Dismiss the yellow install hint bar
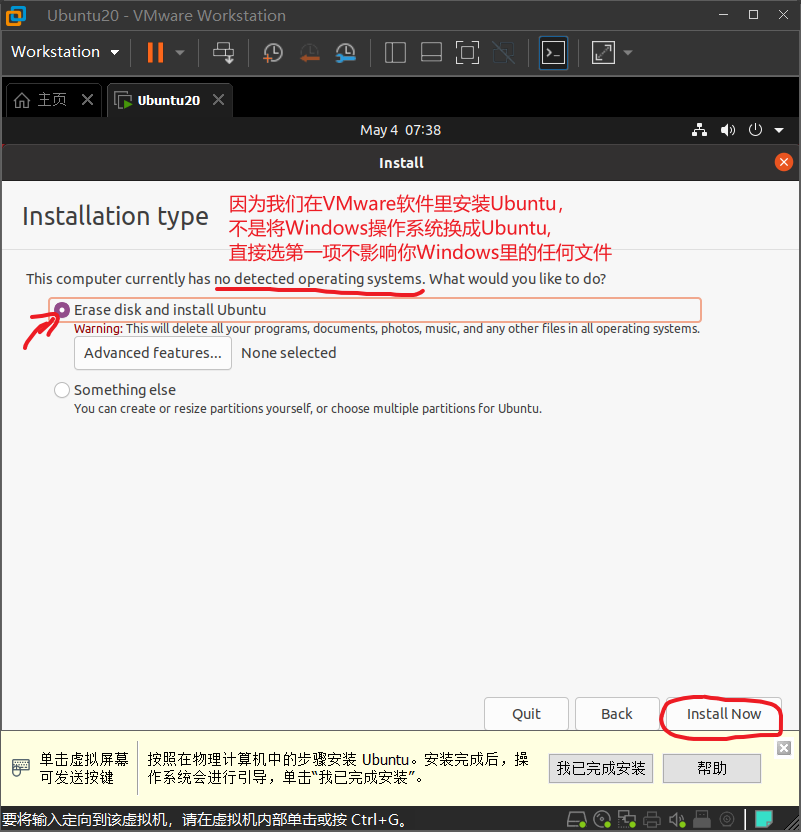 pyautogui.click(x=784, y=748)
